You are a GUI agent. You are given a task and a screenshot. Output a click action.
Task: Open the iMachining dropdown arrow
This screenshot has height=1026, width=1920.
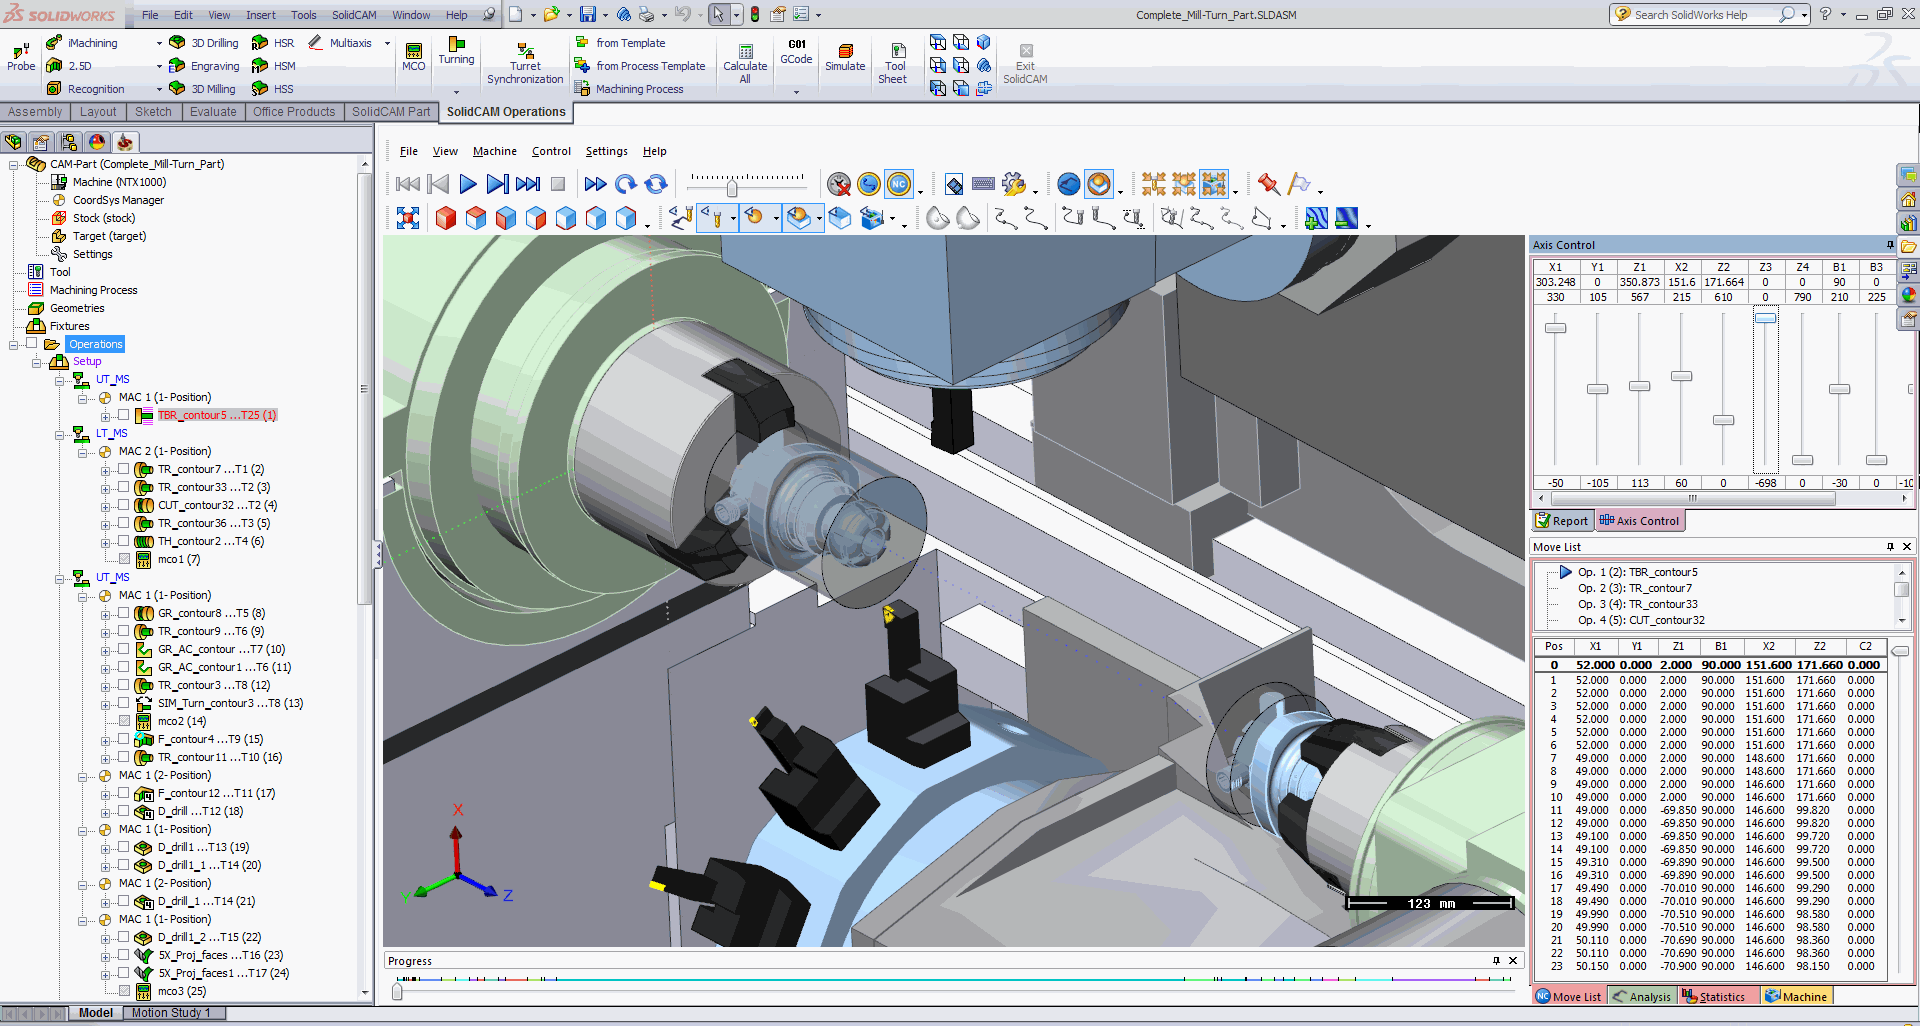(x=159, y=44)
